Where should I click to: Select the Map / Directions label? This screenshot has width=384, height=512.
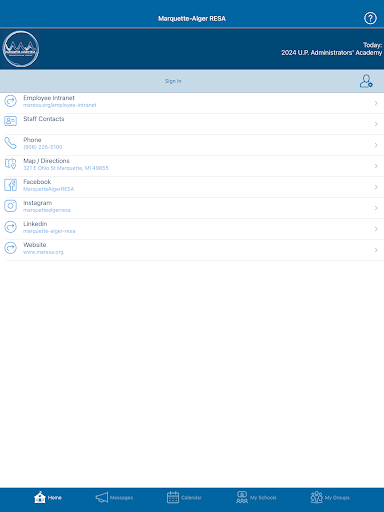46,161
